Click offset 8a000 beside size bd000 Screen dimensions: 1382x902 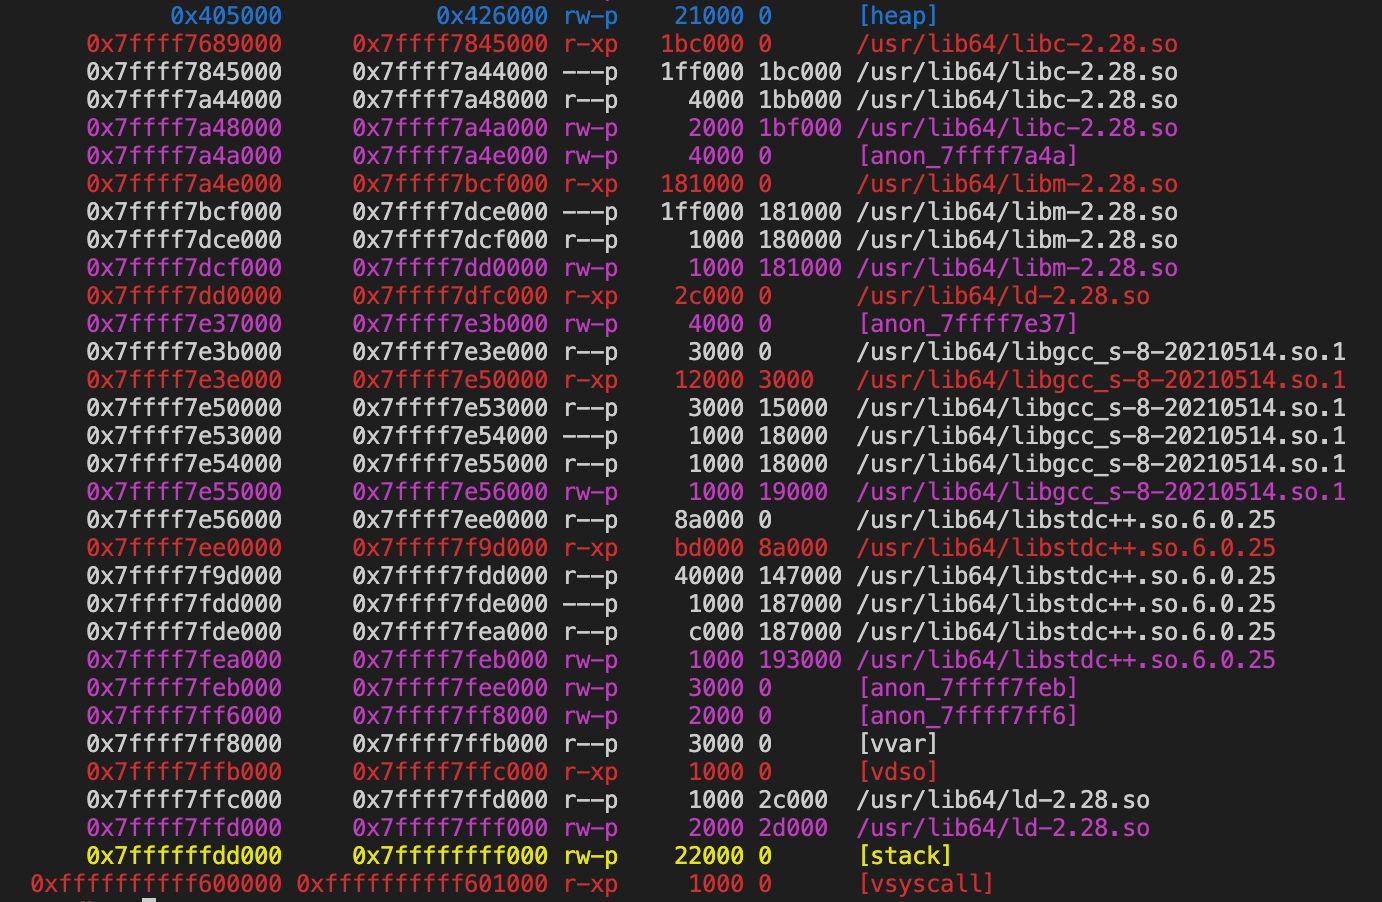tap(793, 548)
